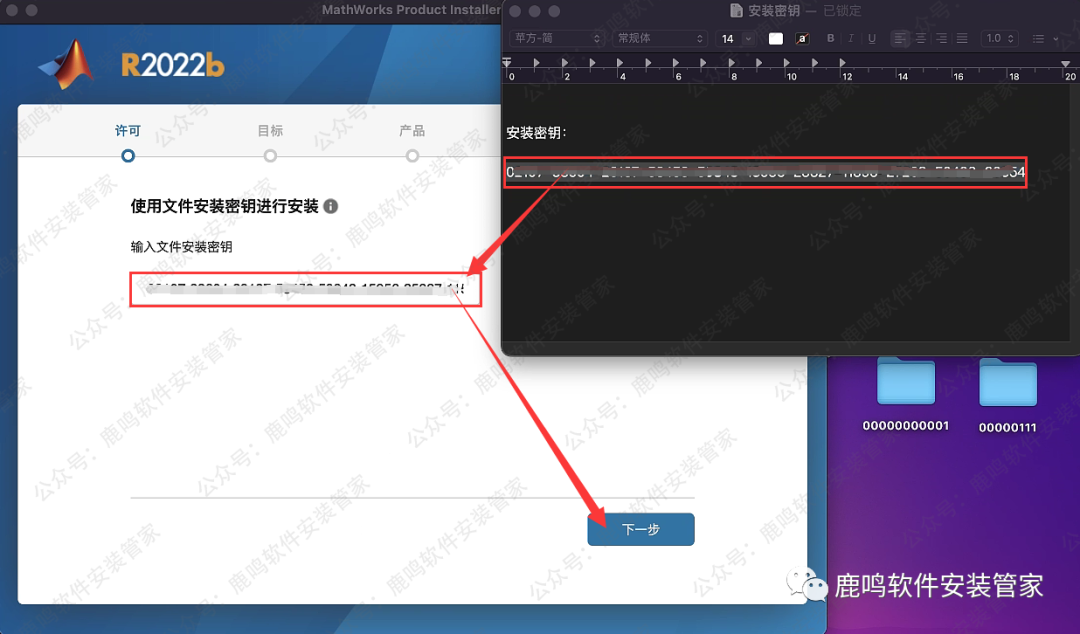
Task: Open the list style icon at toolbar end
Action: click(1040, 38)
